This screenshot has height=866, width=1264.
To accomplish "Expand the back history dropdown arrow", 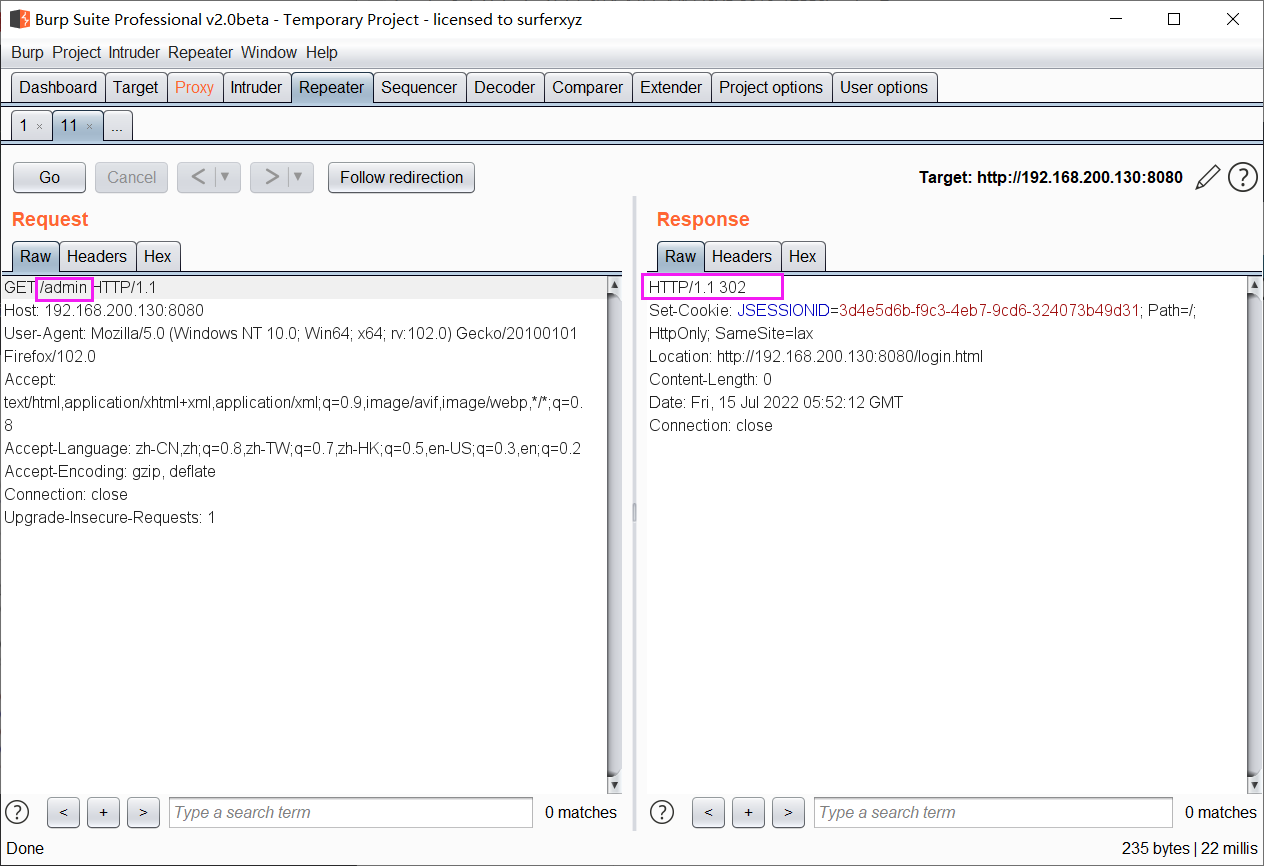I will tap(226, 177).
